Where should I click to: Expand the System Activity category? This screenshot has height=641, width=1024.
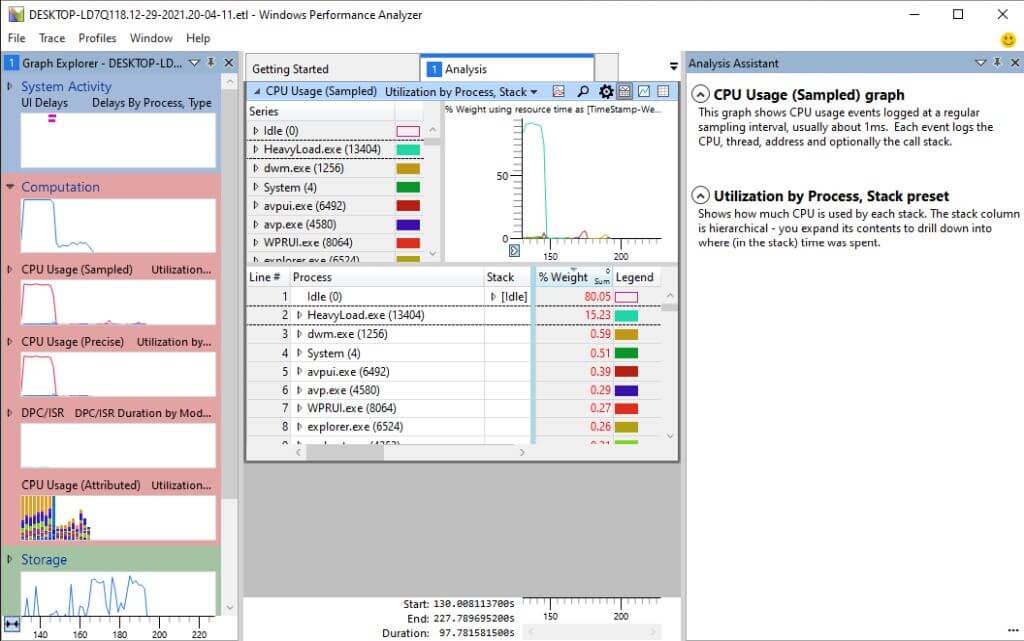tap(11, 87)
